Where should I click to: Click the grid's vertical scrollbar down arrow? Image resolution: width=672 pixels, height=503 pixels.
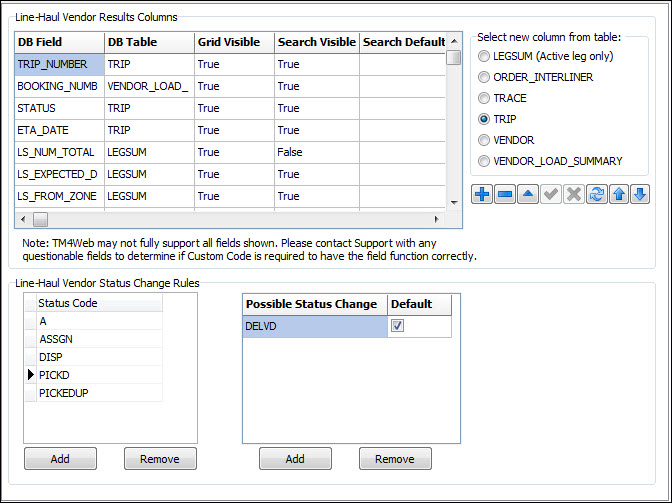[x=454, y=202]
